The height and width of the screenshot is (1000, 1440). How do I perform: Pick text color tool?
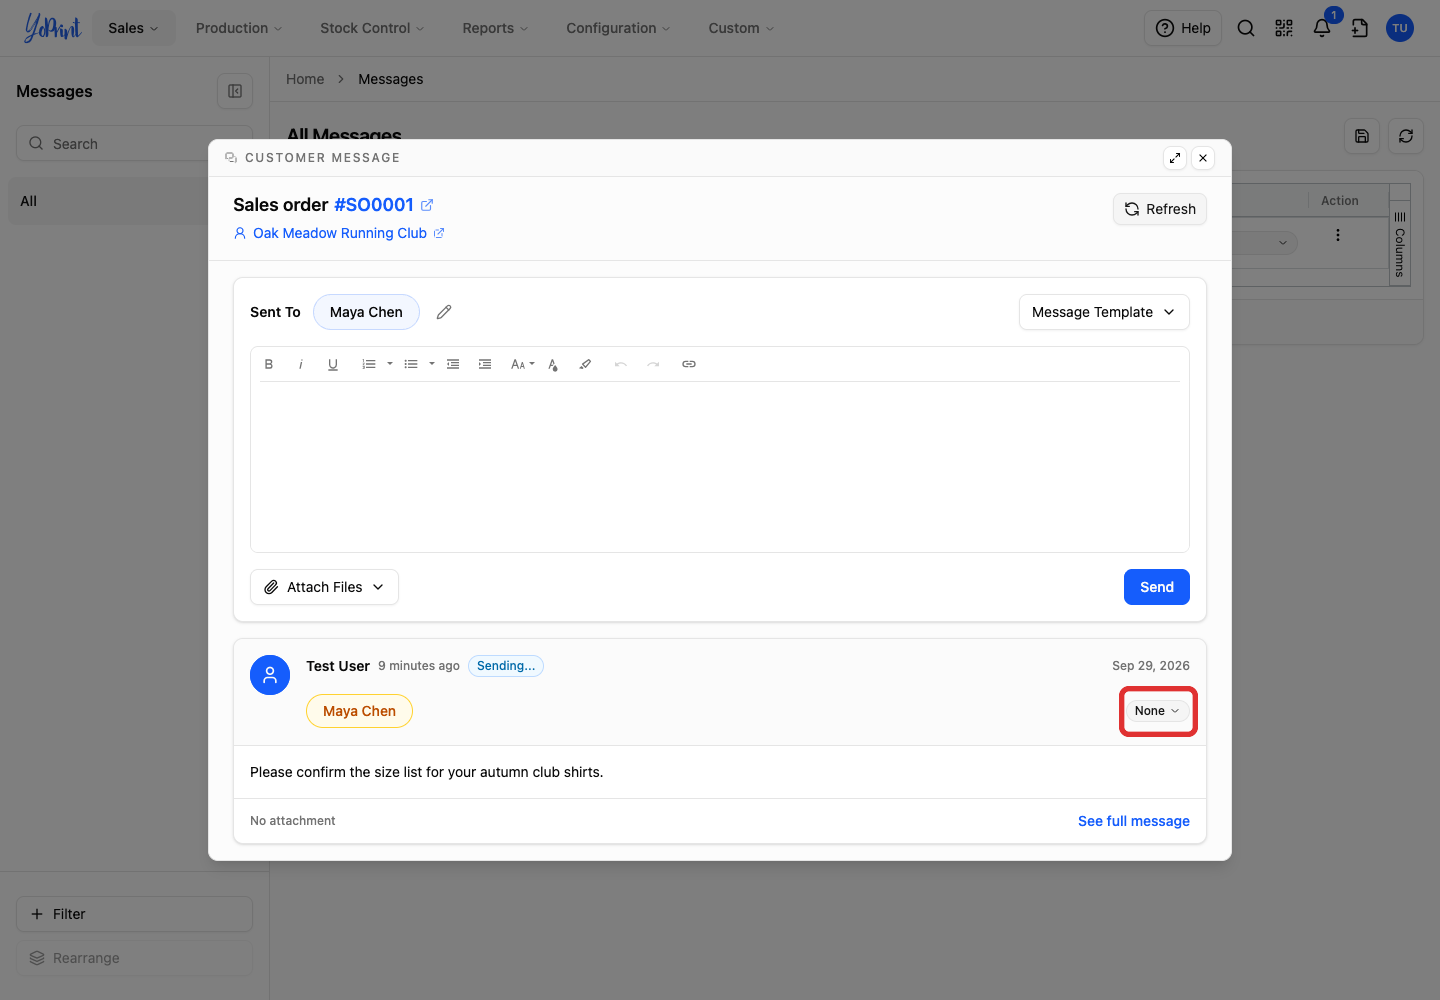coord(553,364)
